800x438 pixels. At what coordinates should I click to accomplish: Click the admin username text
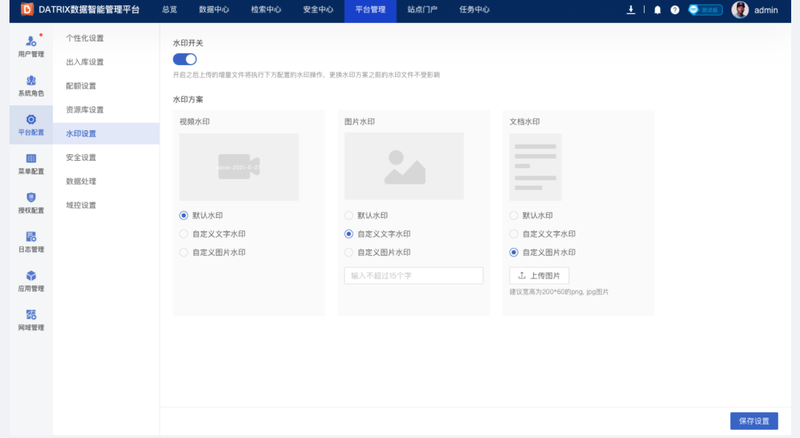coord(766,10)
